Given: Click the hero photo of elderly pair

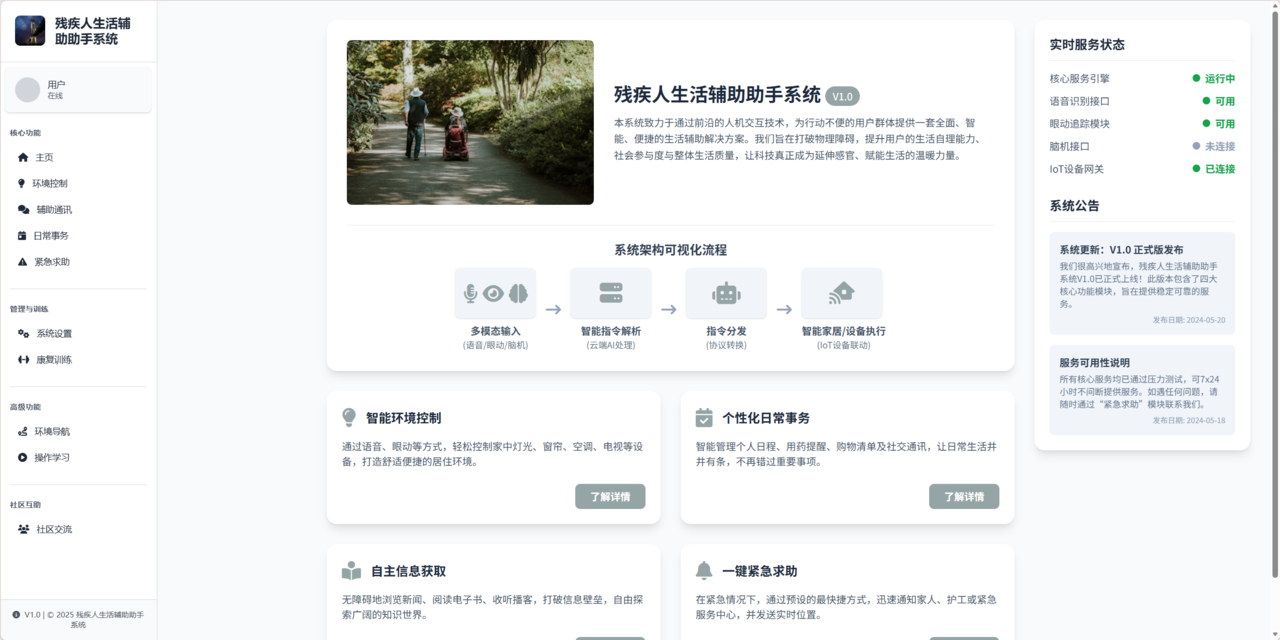Looking at the screenshot, I should 470,122.
